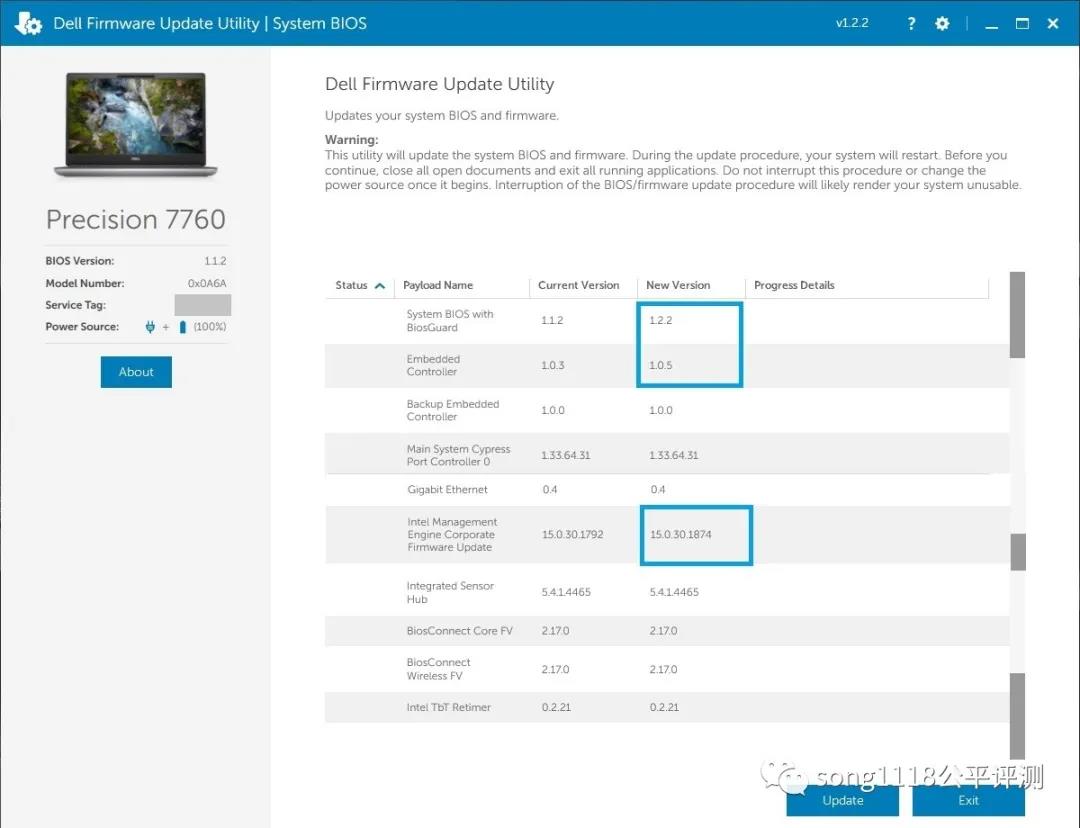Click new Embedded Controller version 1.0.5
This screenshot has width=1080, height=828.
coord(661,365)
